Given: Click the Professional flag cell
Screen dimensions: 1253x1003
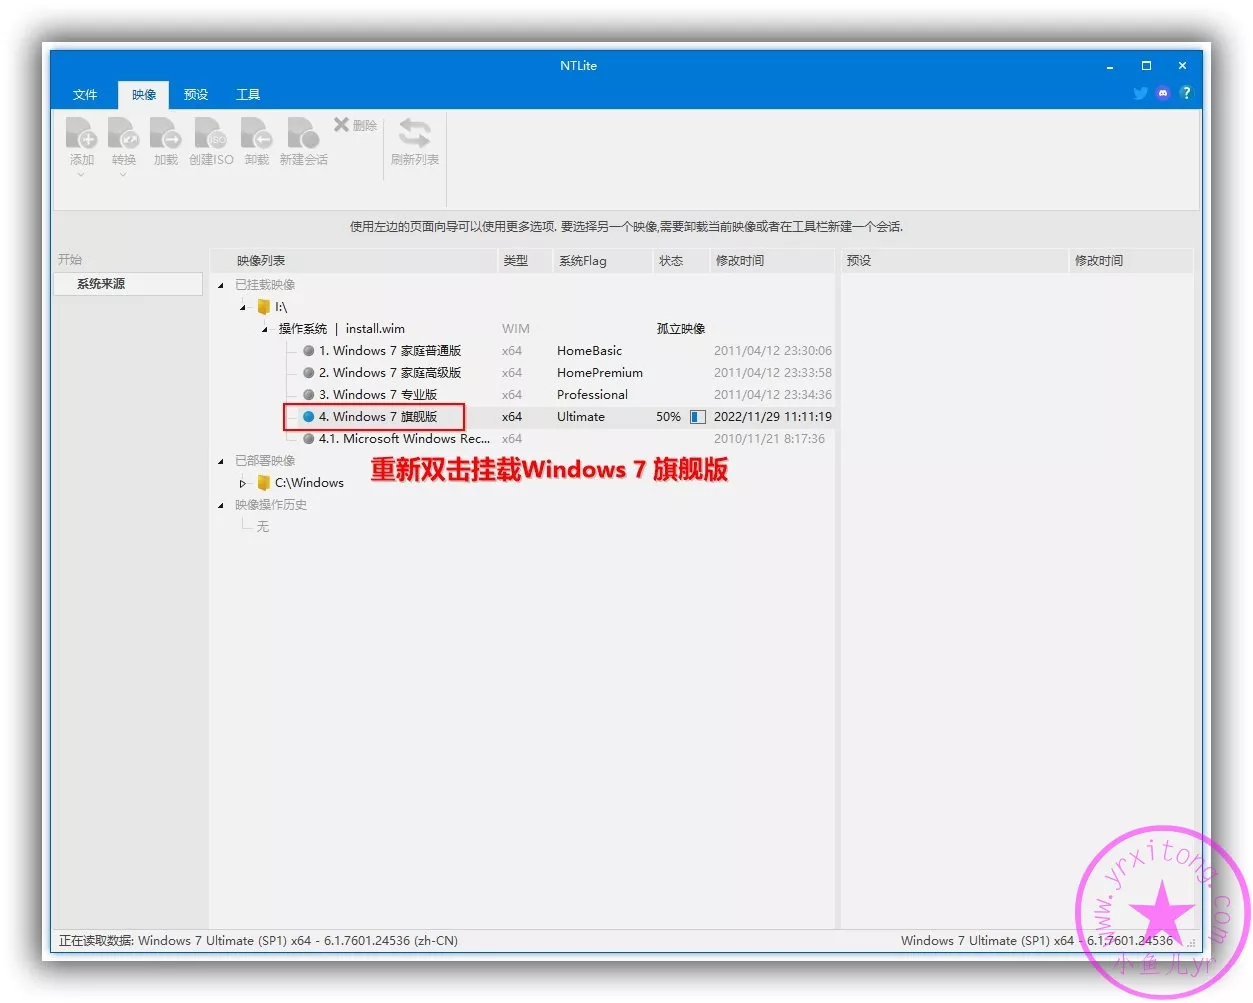Looking at the screenshot, I should pos(592,395).
